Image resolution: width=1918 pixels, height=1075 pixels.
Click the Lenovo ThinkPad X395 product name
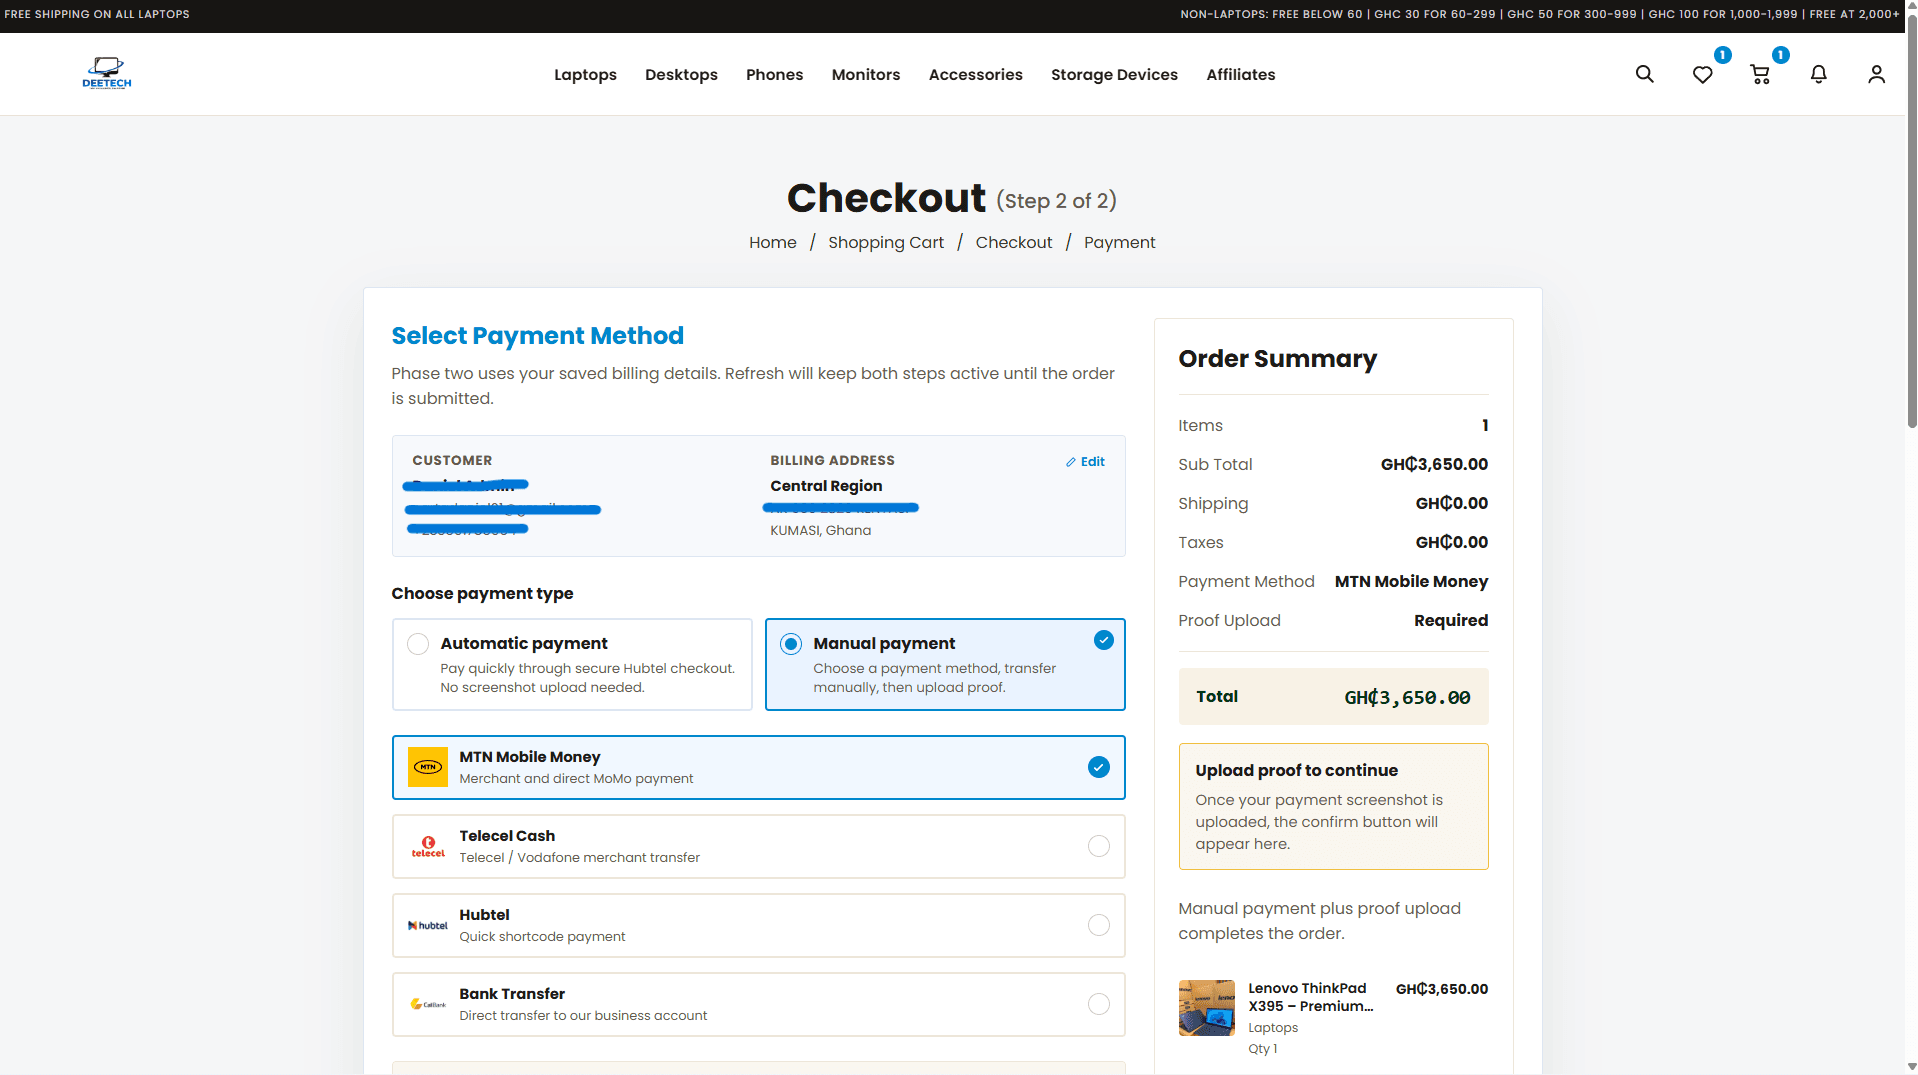click(1310, 997)
